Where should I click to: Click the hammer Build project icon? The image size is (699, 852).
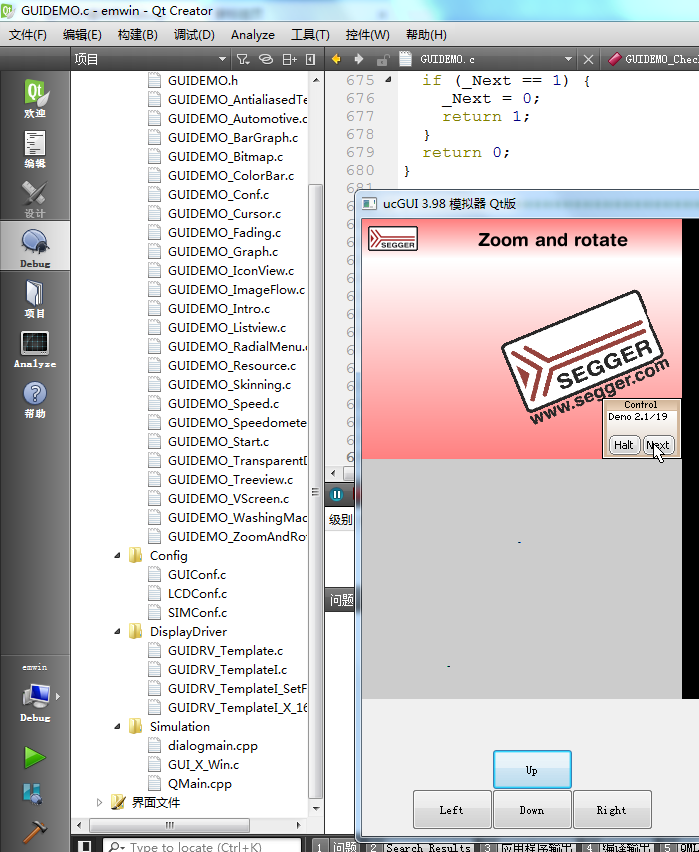(35, 832)
